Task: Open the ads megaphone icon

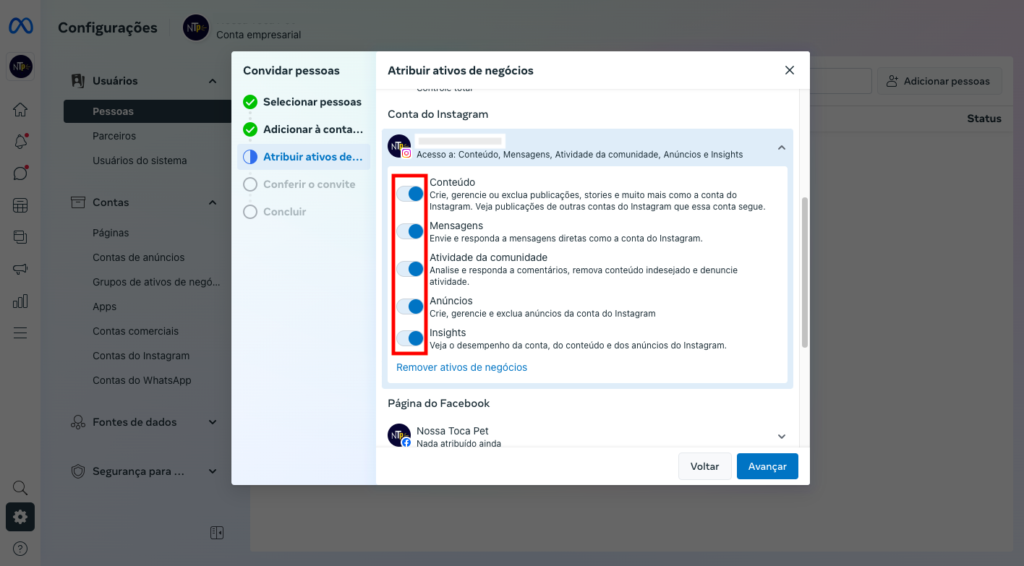Action: click(x=20, y=269)
